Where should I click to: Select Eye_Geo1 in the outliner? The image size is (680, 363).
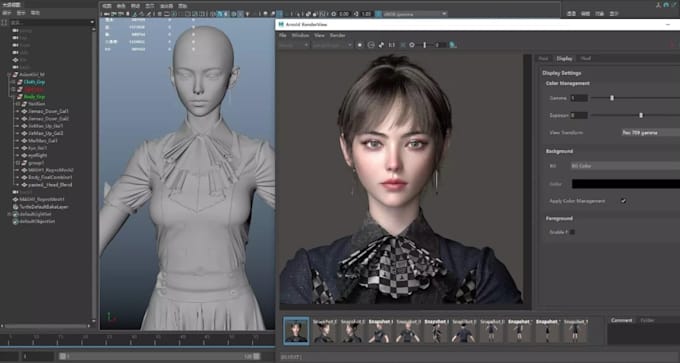point(37,148)
